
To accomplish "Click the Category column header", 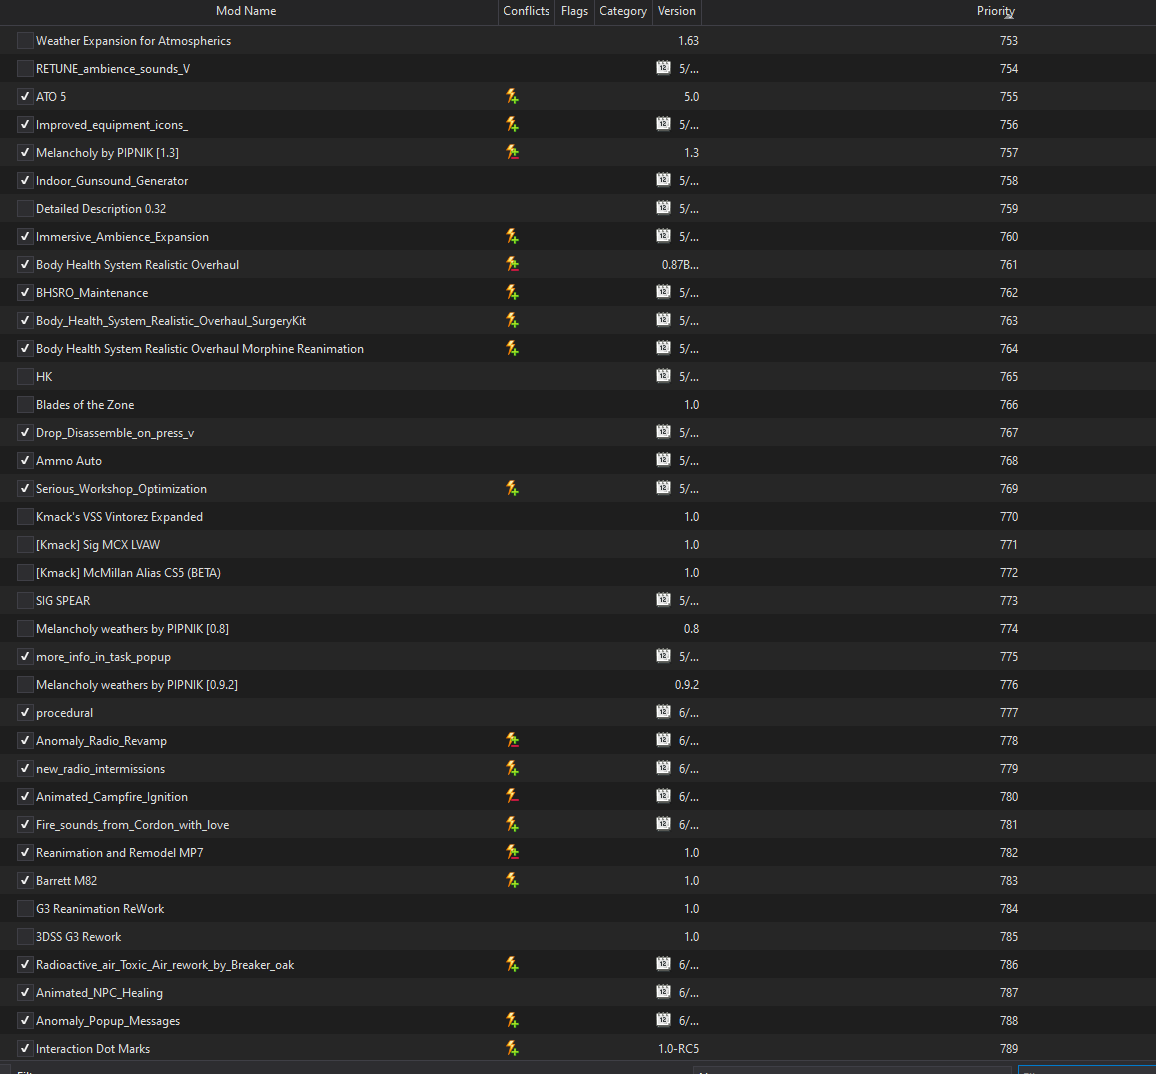I will (623, 11).
